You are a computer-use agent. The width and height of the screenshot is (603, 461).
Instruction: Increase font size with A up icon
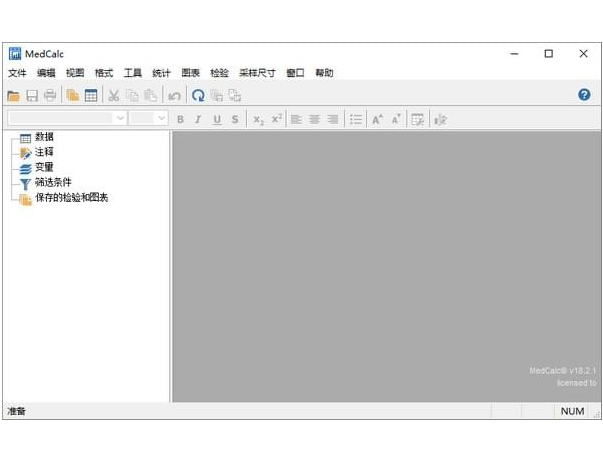tap(377, 119)
